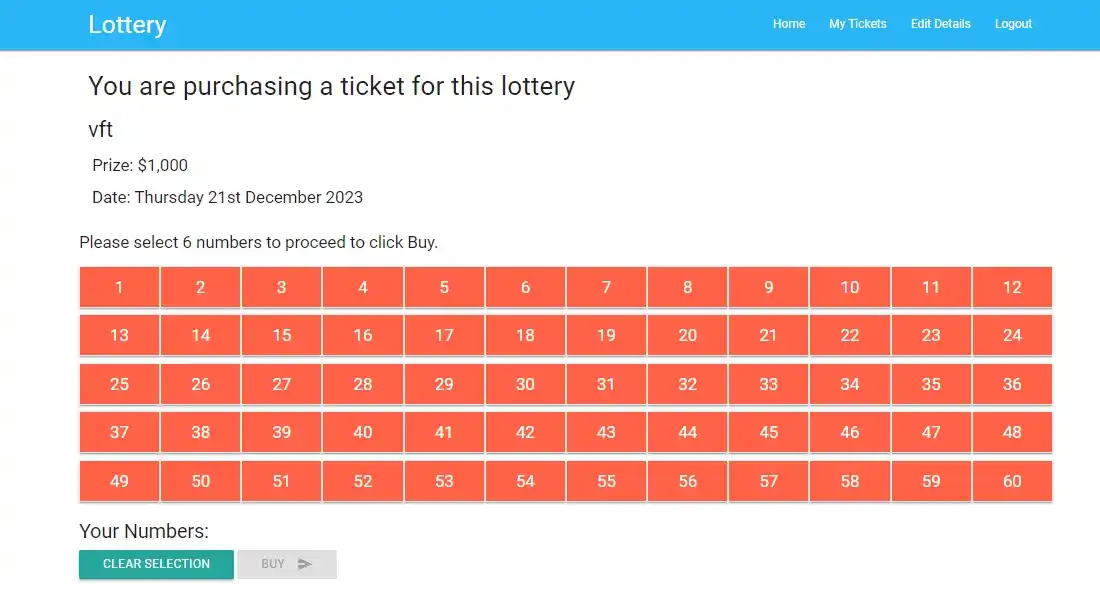This screenshot has width=1100, height=591.
Task: Select lottery number 1
Action: (119, 287)
